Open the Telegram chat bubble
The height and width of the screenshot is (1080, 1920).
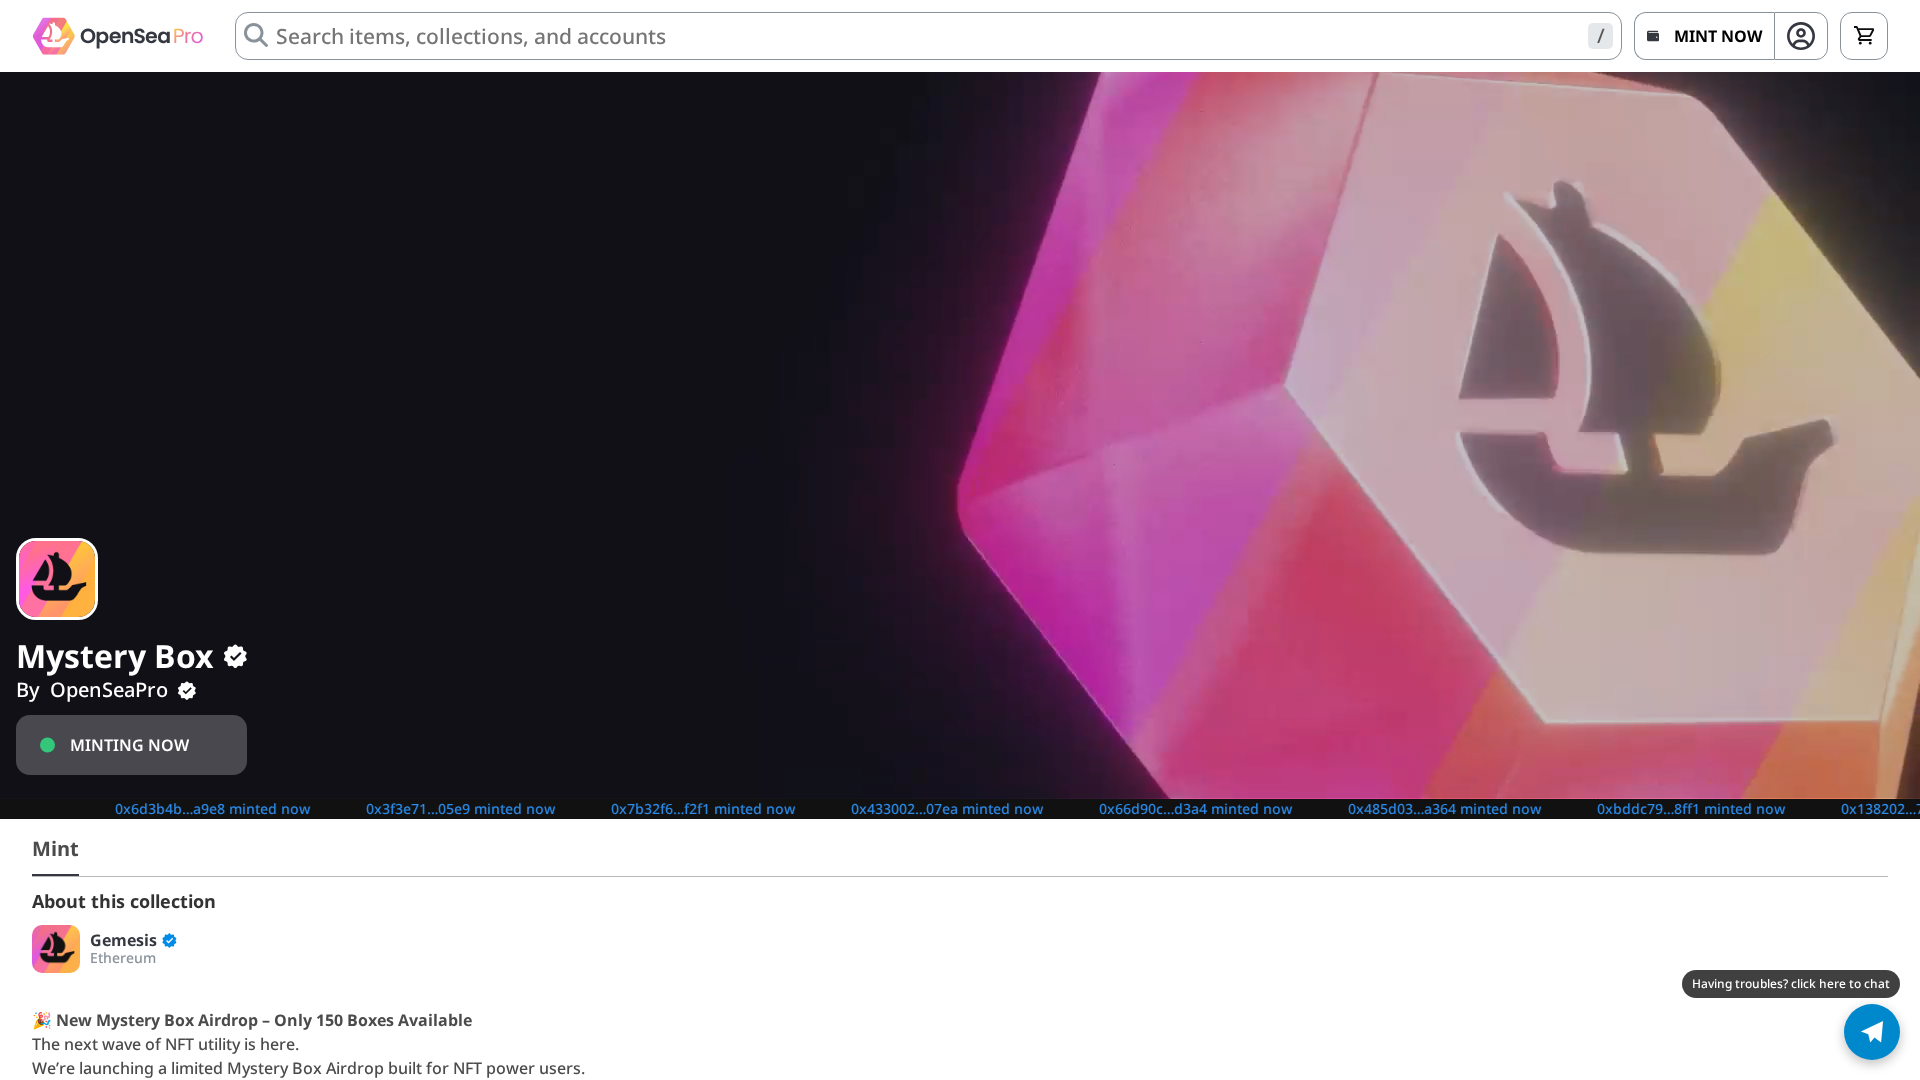pos(1872,1032)
